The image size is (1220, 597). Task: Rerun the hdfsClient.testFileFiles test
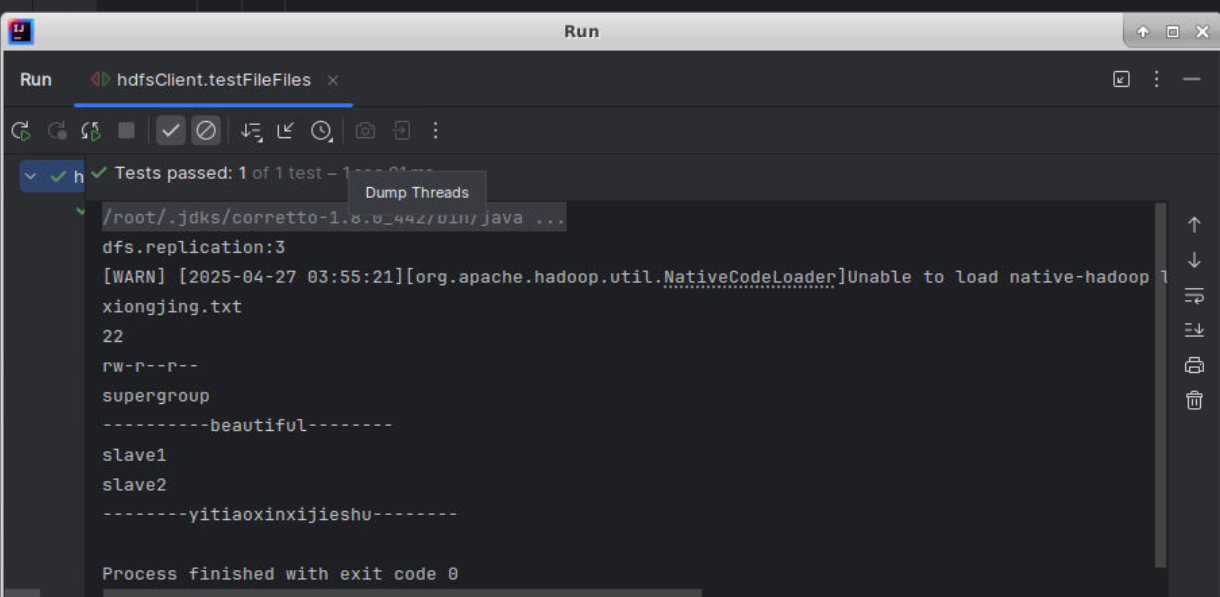21,130
